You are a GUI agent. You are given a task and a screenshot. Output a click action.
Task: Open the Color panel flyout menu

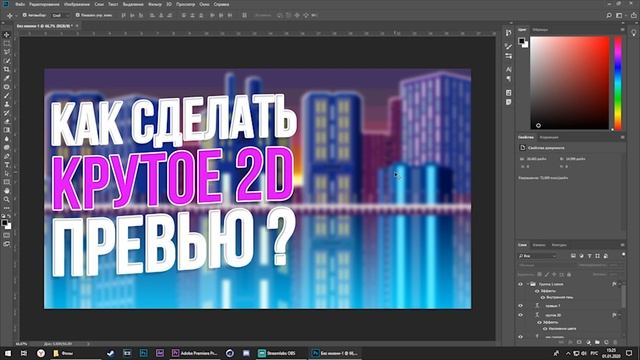622,29
